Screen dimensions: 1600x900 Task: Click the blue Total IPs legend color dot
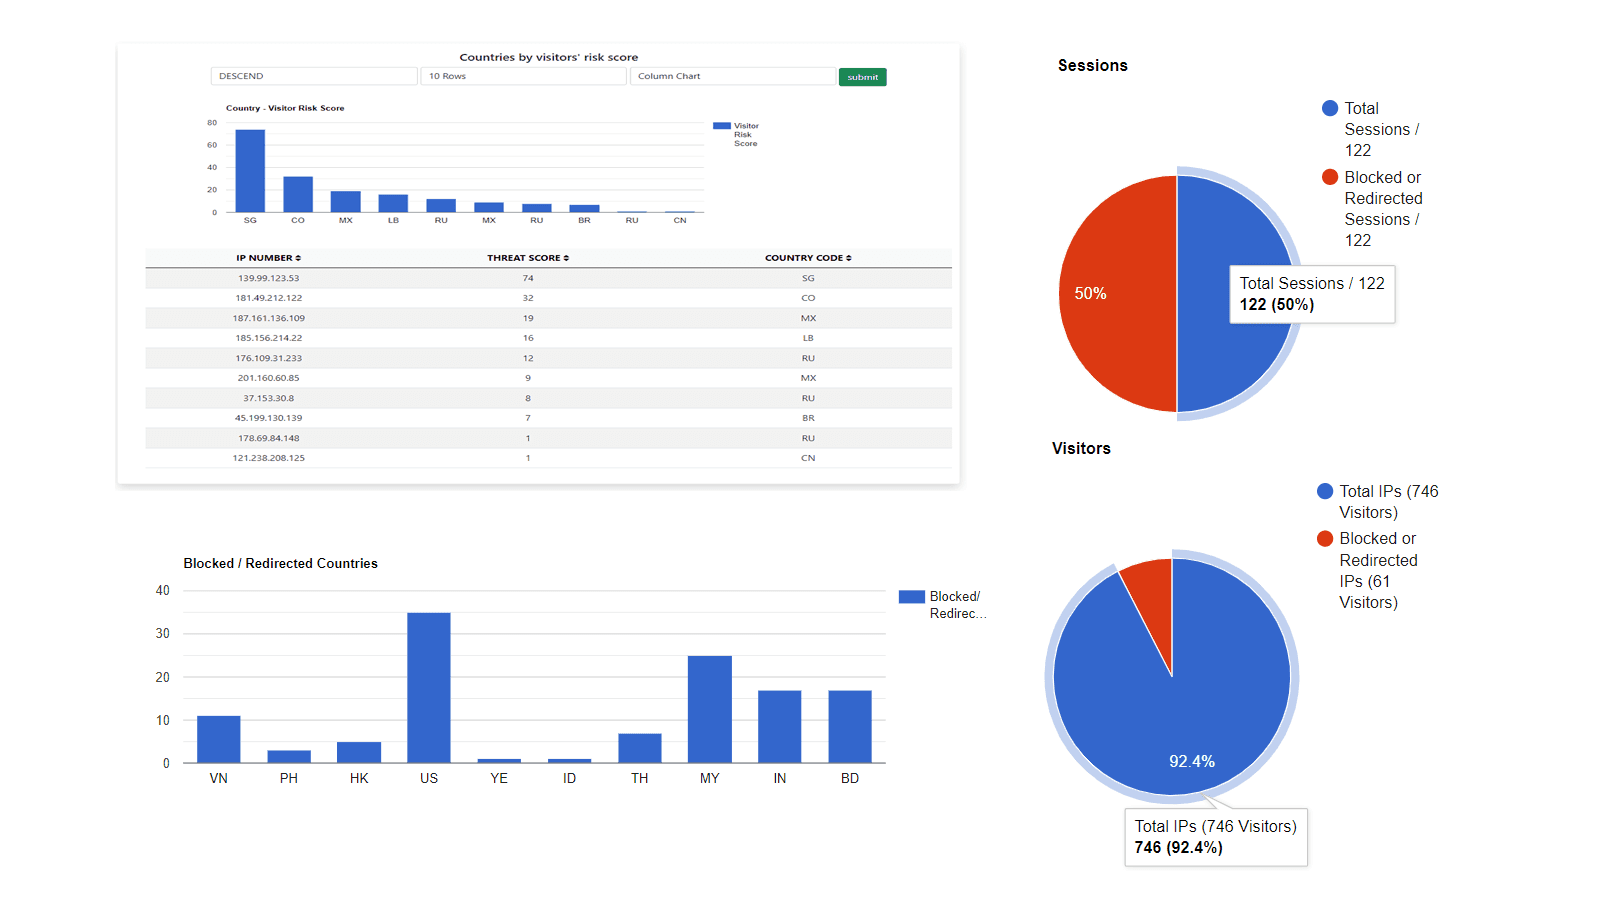pos(1324,491)
